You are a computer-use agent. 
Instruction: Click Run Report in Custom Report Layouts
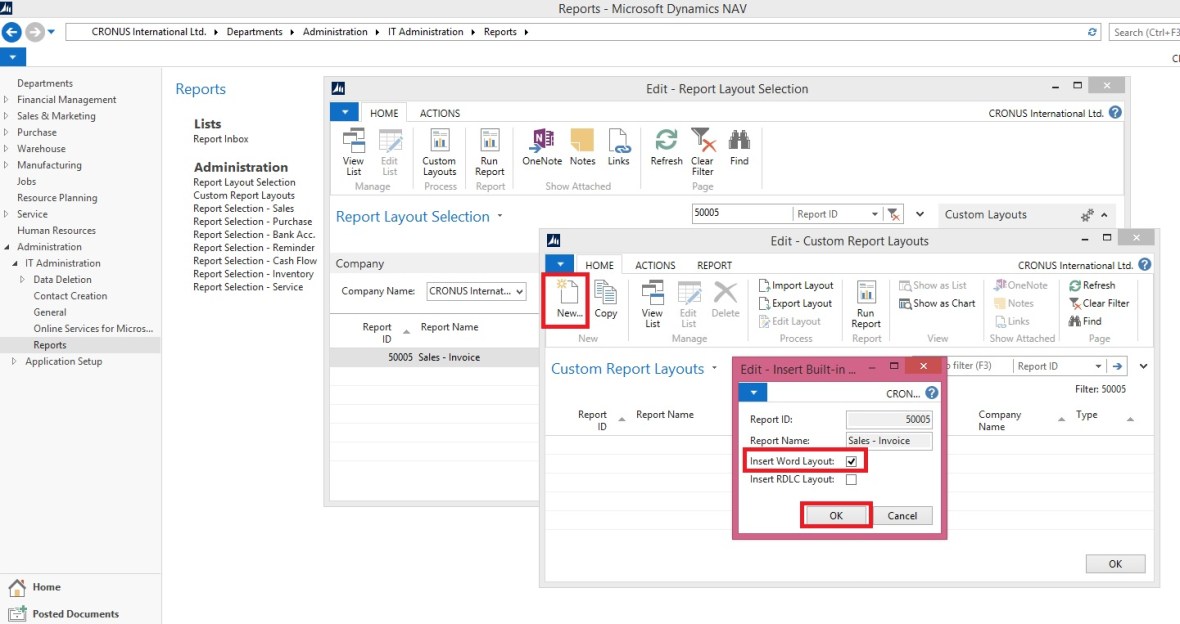[x=866, y=302]
